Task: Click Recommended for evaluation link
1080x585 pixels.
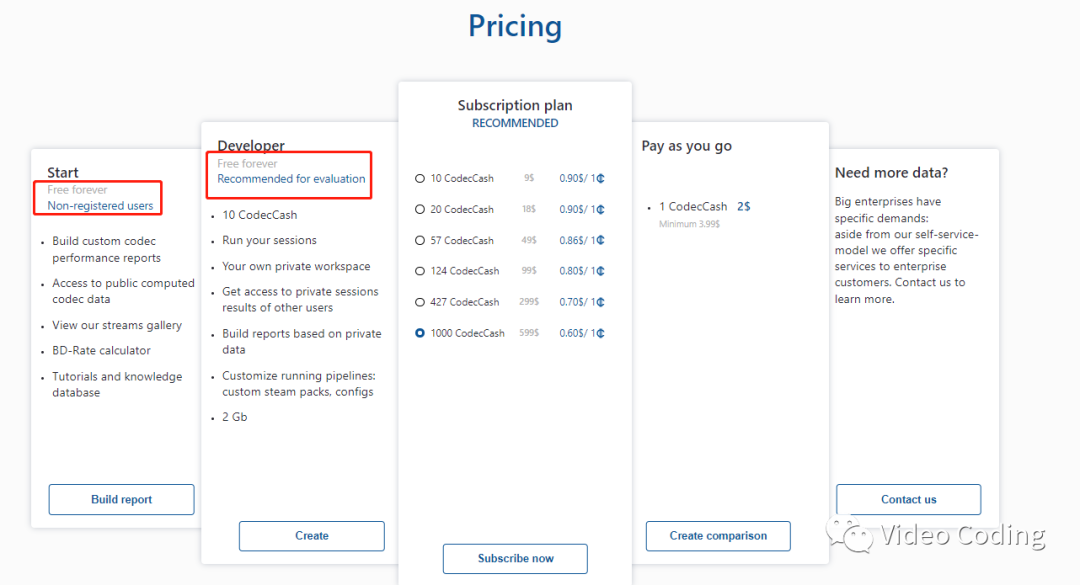Action: (x=291, y=179)
